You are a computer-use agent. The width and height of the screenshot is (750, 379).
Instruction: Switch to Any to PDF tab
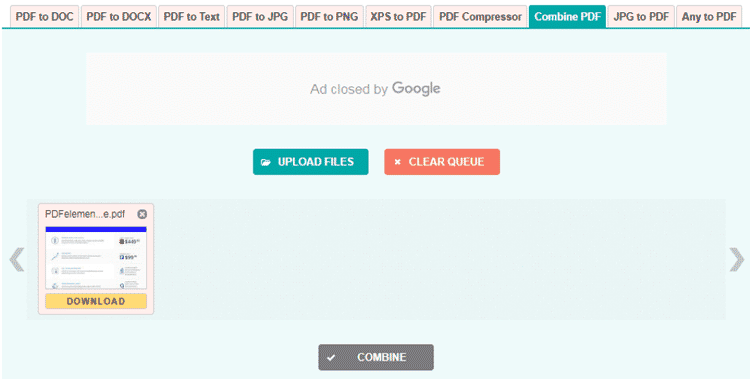pos(709,17)
